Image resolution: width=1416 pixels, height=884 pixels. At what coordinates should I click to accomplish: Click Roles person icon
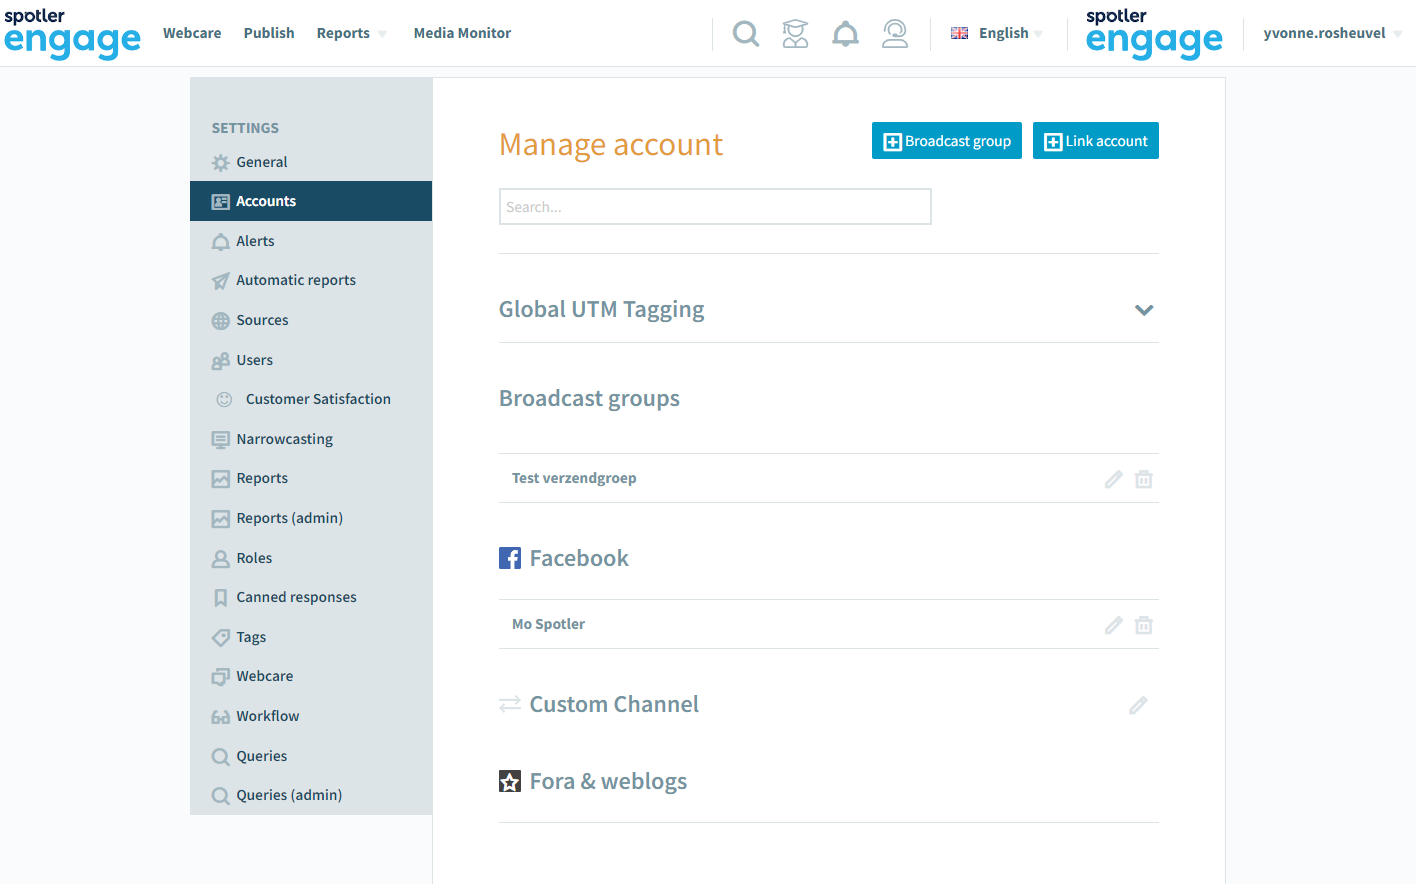click(x=221, y=559)
